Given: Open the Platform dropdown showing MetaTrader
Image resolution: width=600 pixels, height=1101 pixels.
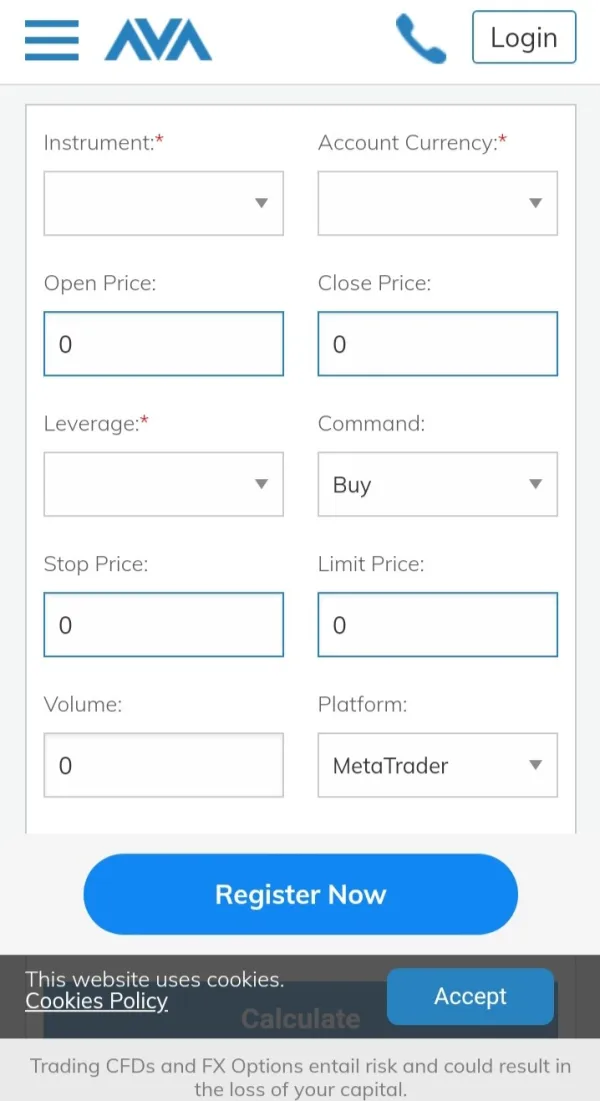Looking at the screenshot, I should [437, 765].
